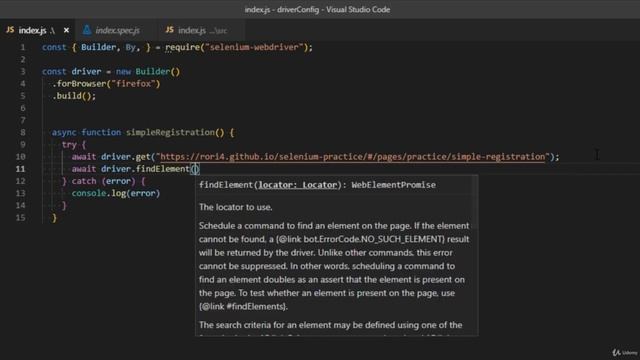Image resolution: width=640 pixels, height=360 pixels.
Task: Click line number 11 in the gutter
Action: (x=20, y=169)
